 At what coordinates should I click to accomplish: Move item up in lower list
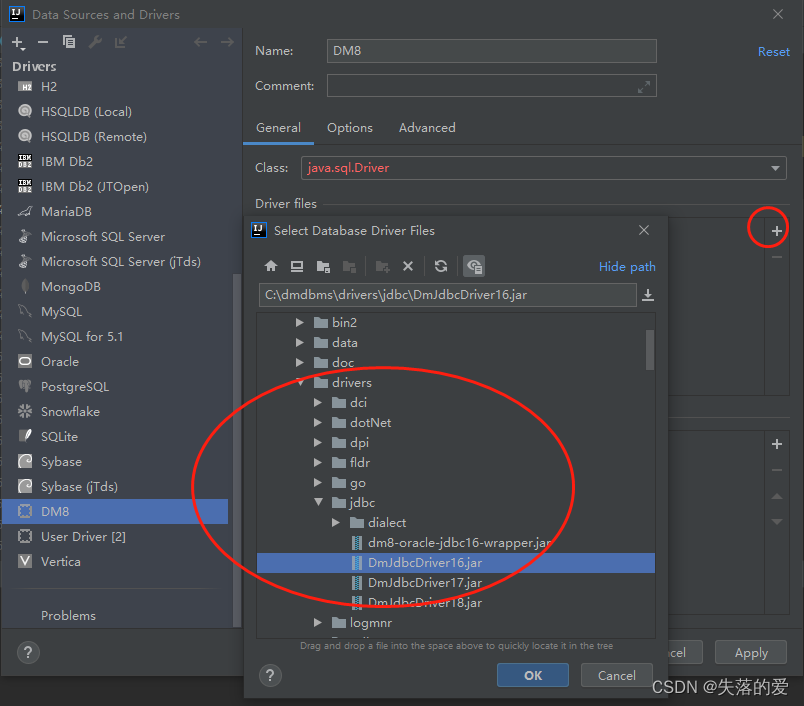tap(777, 496)
